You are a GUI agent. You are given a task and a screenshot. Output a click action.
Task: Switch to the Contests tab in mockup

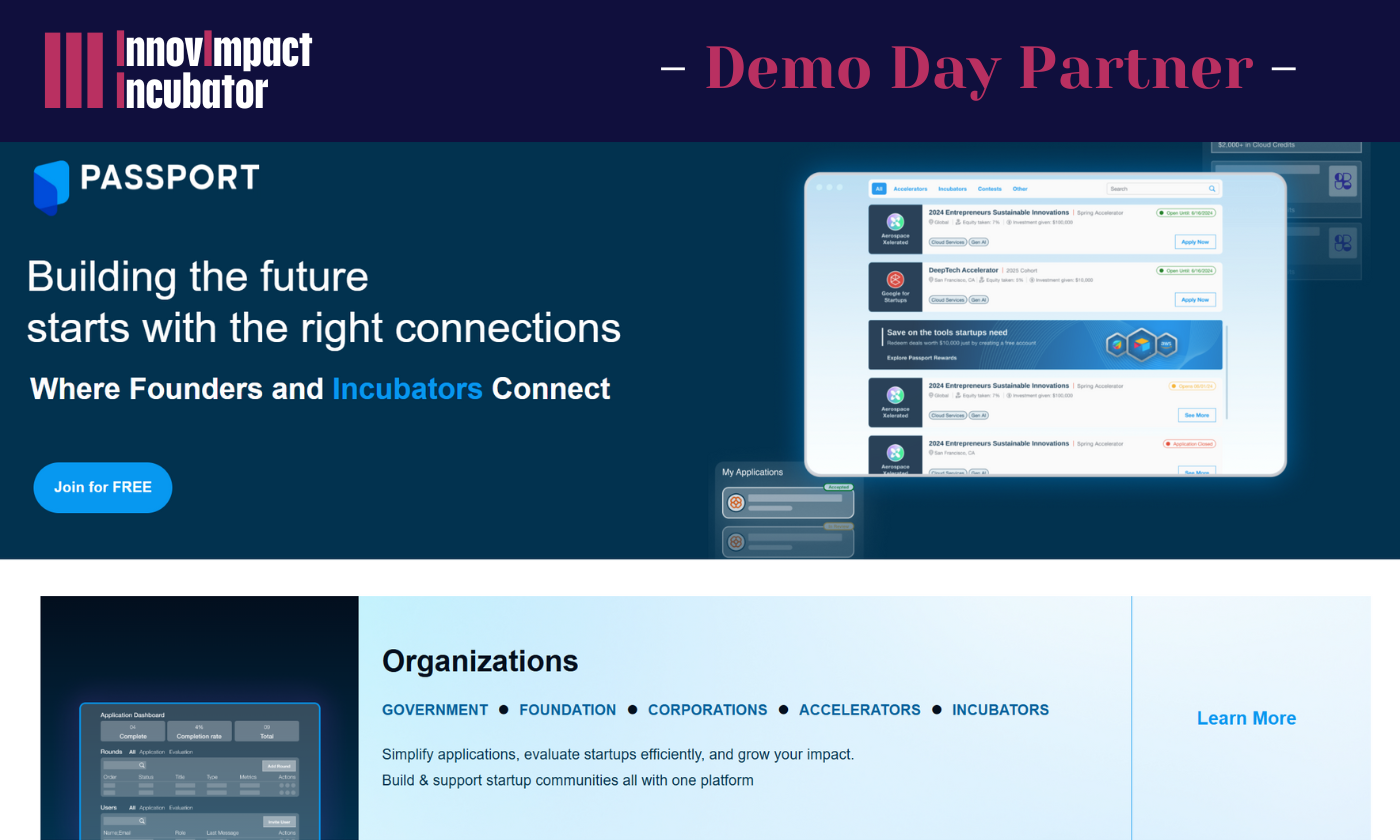tap(990, 189)
